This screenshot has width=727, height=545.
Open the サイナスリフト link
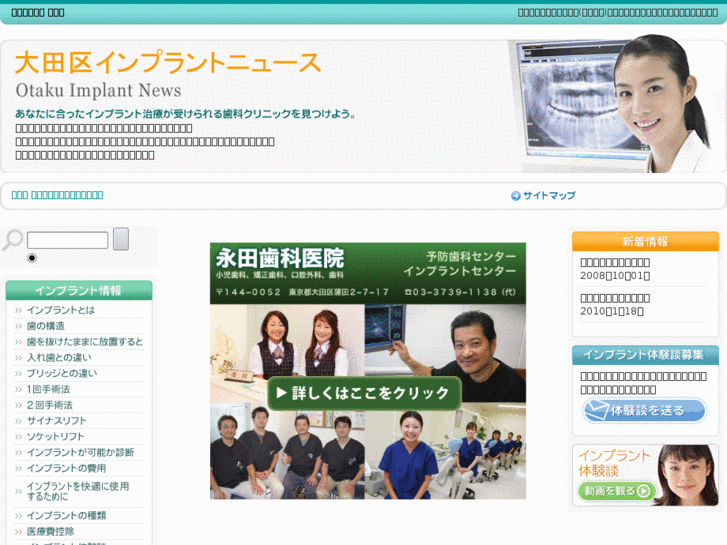pos(57,421)
